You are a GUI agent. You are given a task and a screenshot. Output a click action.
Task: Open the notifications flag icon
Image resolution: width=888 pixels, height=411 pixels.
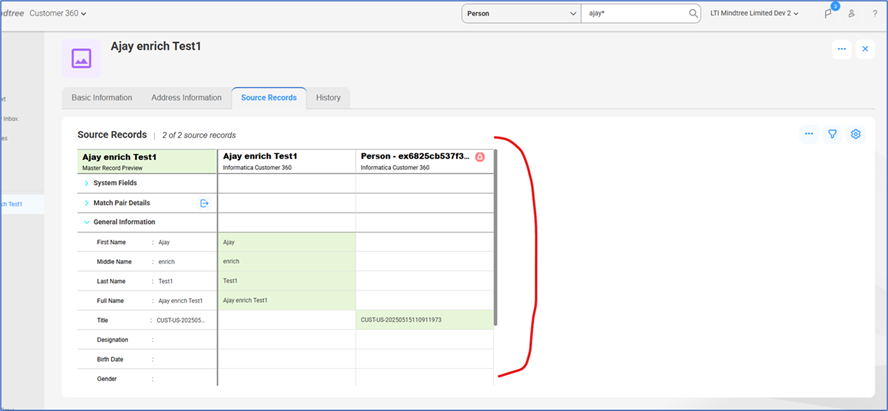coord(827,14)
